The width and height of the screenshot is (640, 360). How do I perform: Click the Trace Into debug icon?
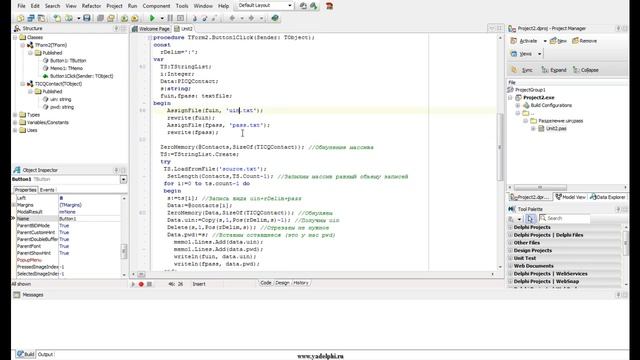coord(195,18)
